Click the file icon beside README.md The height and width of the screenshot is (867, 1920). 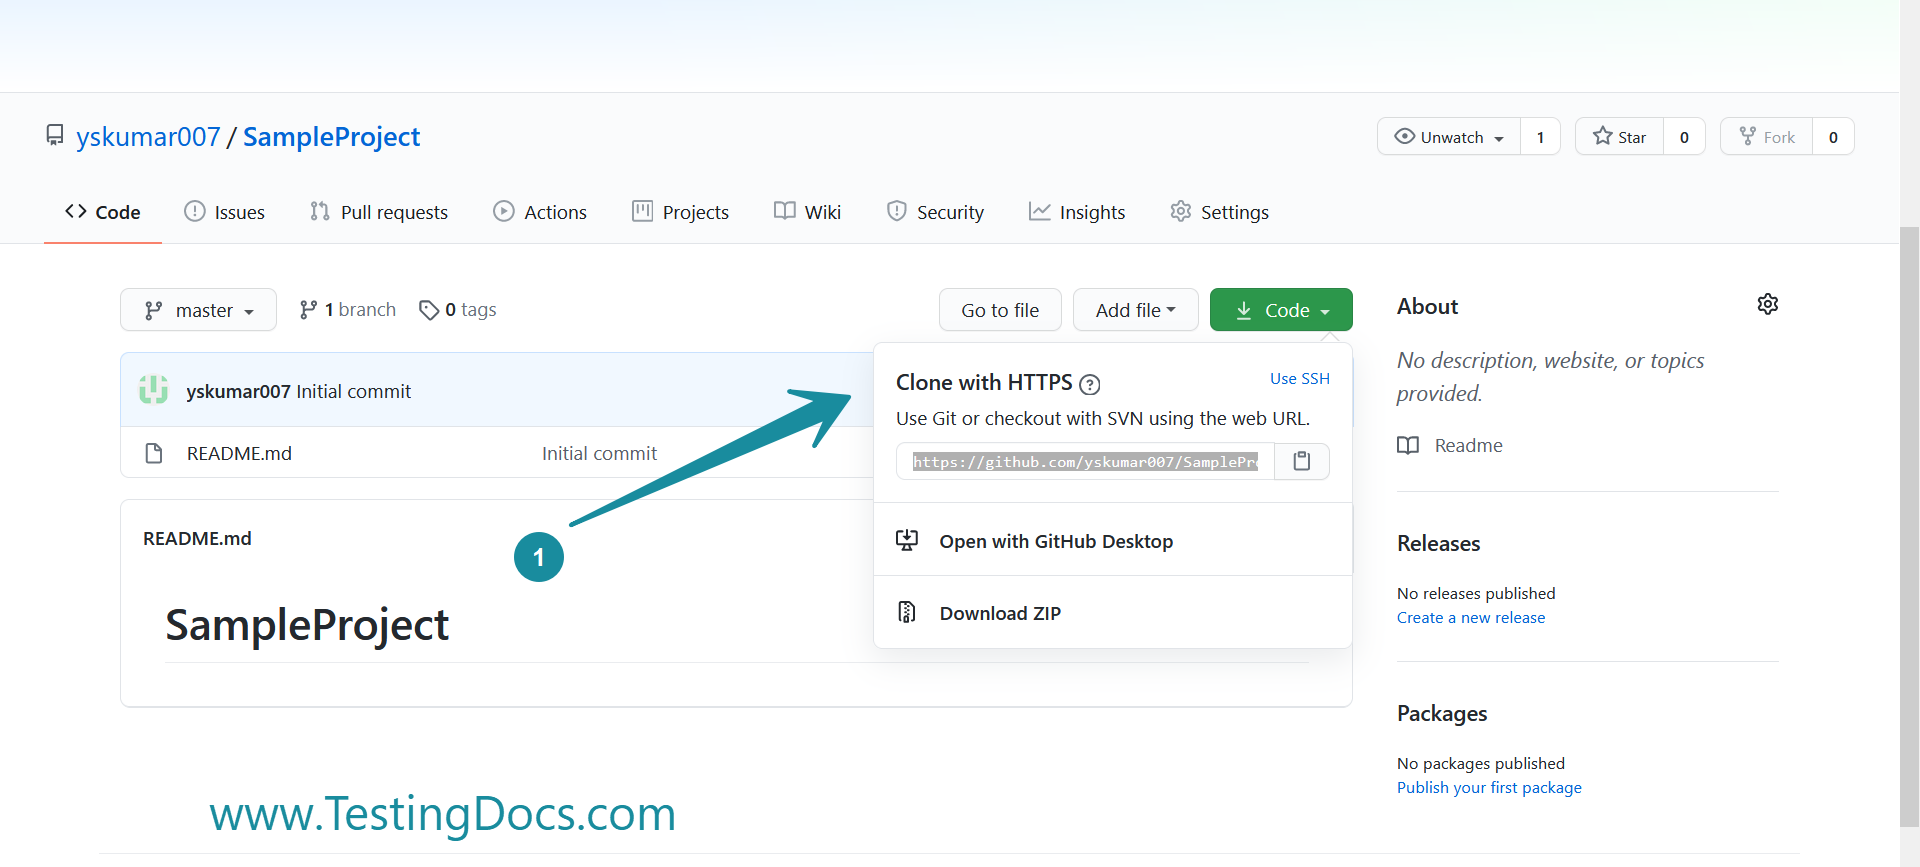(154, 453)
